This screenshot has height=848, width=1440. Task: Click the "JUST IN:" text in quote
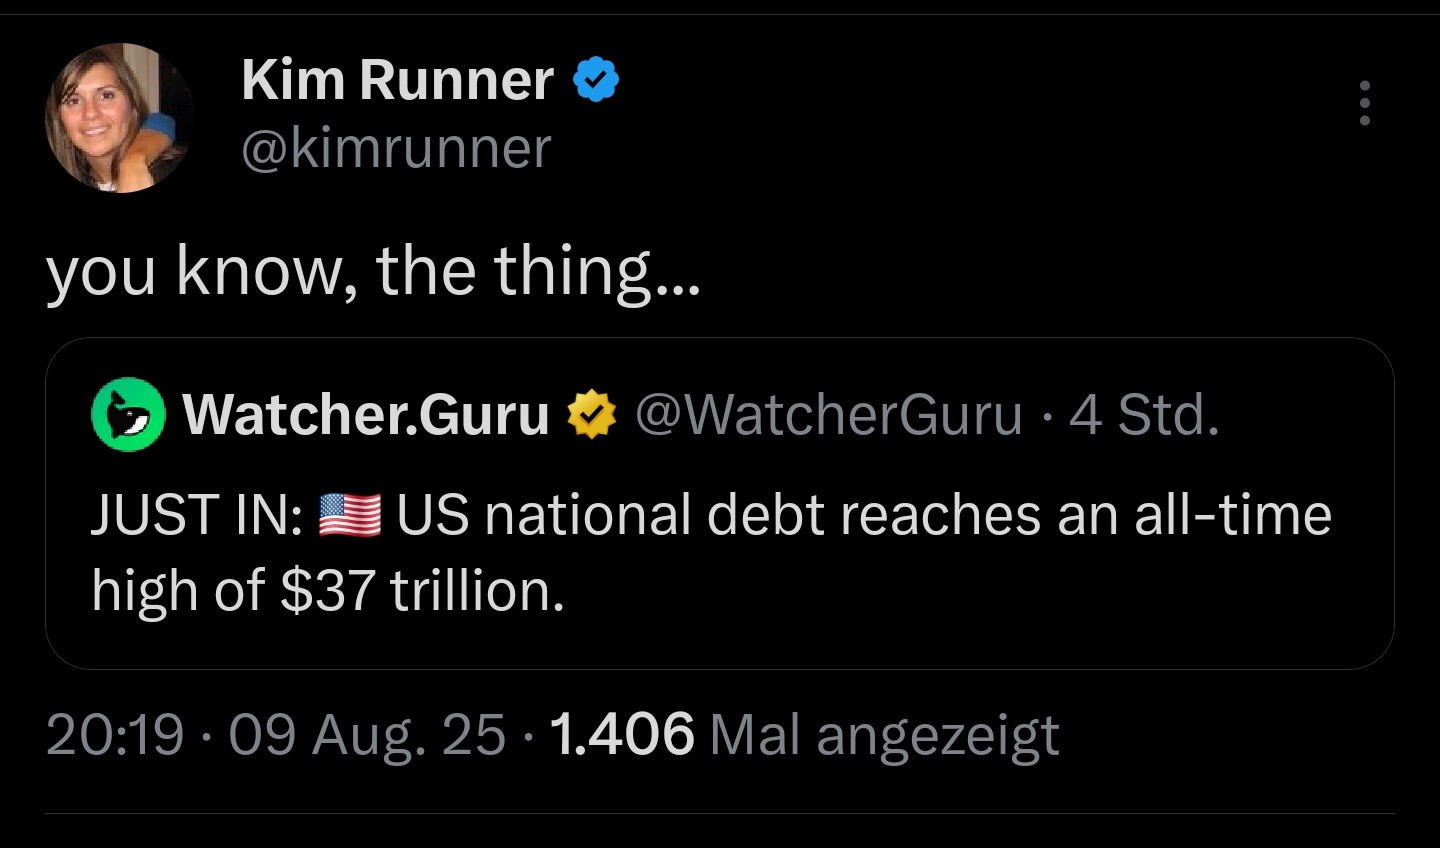198,516
